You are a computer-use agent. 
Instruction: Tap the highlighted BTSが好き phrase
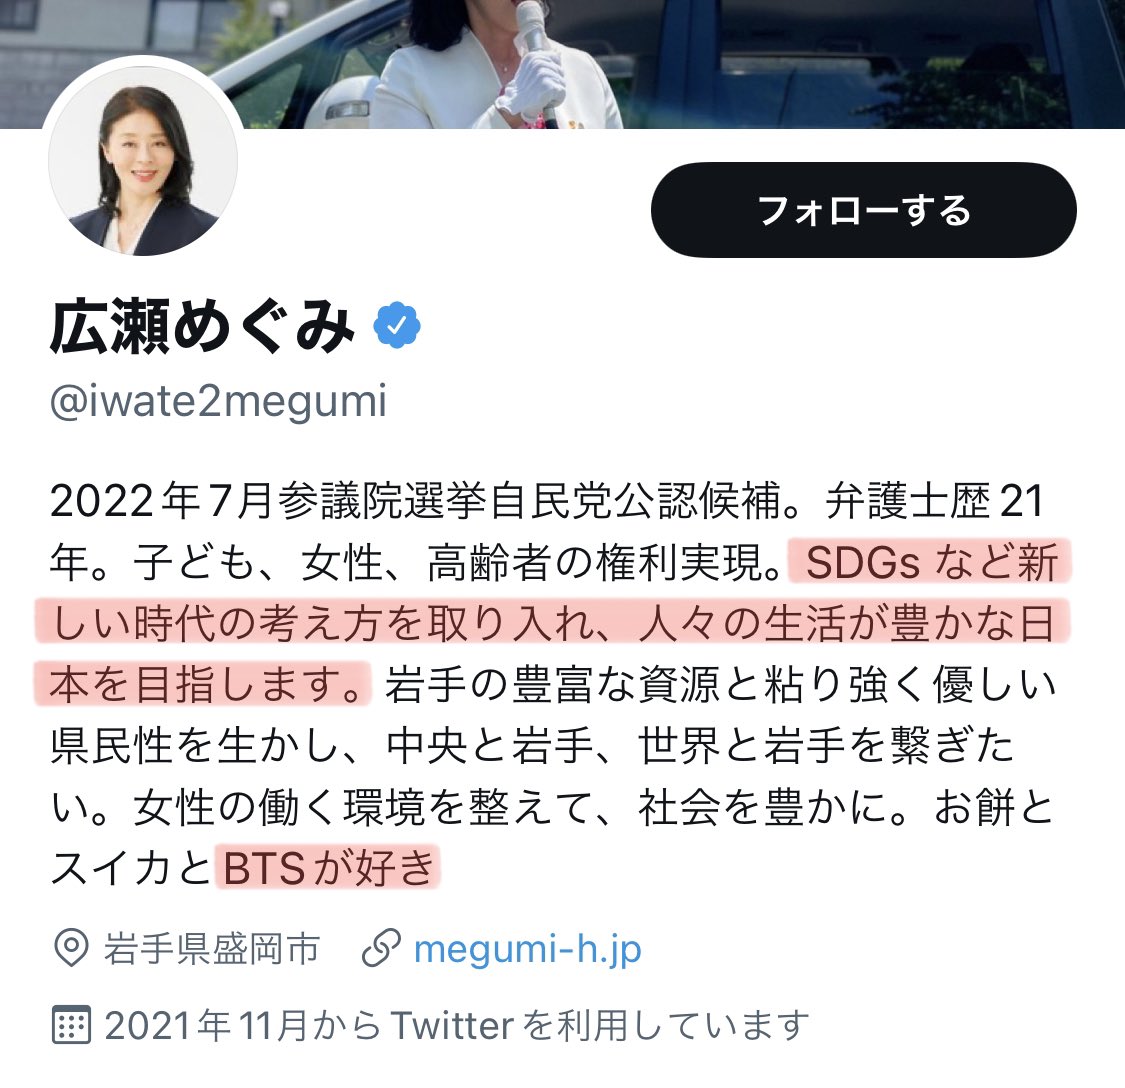[x=328, y=868]
